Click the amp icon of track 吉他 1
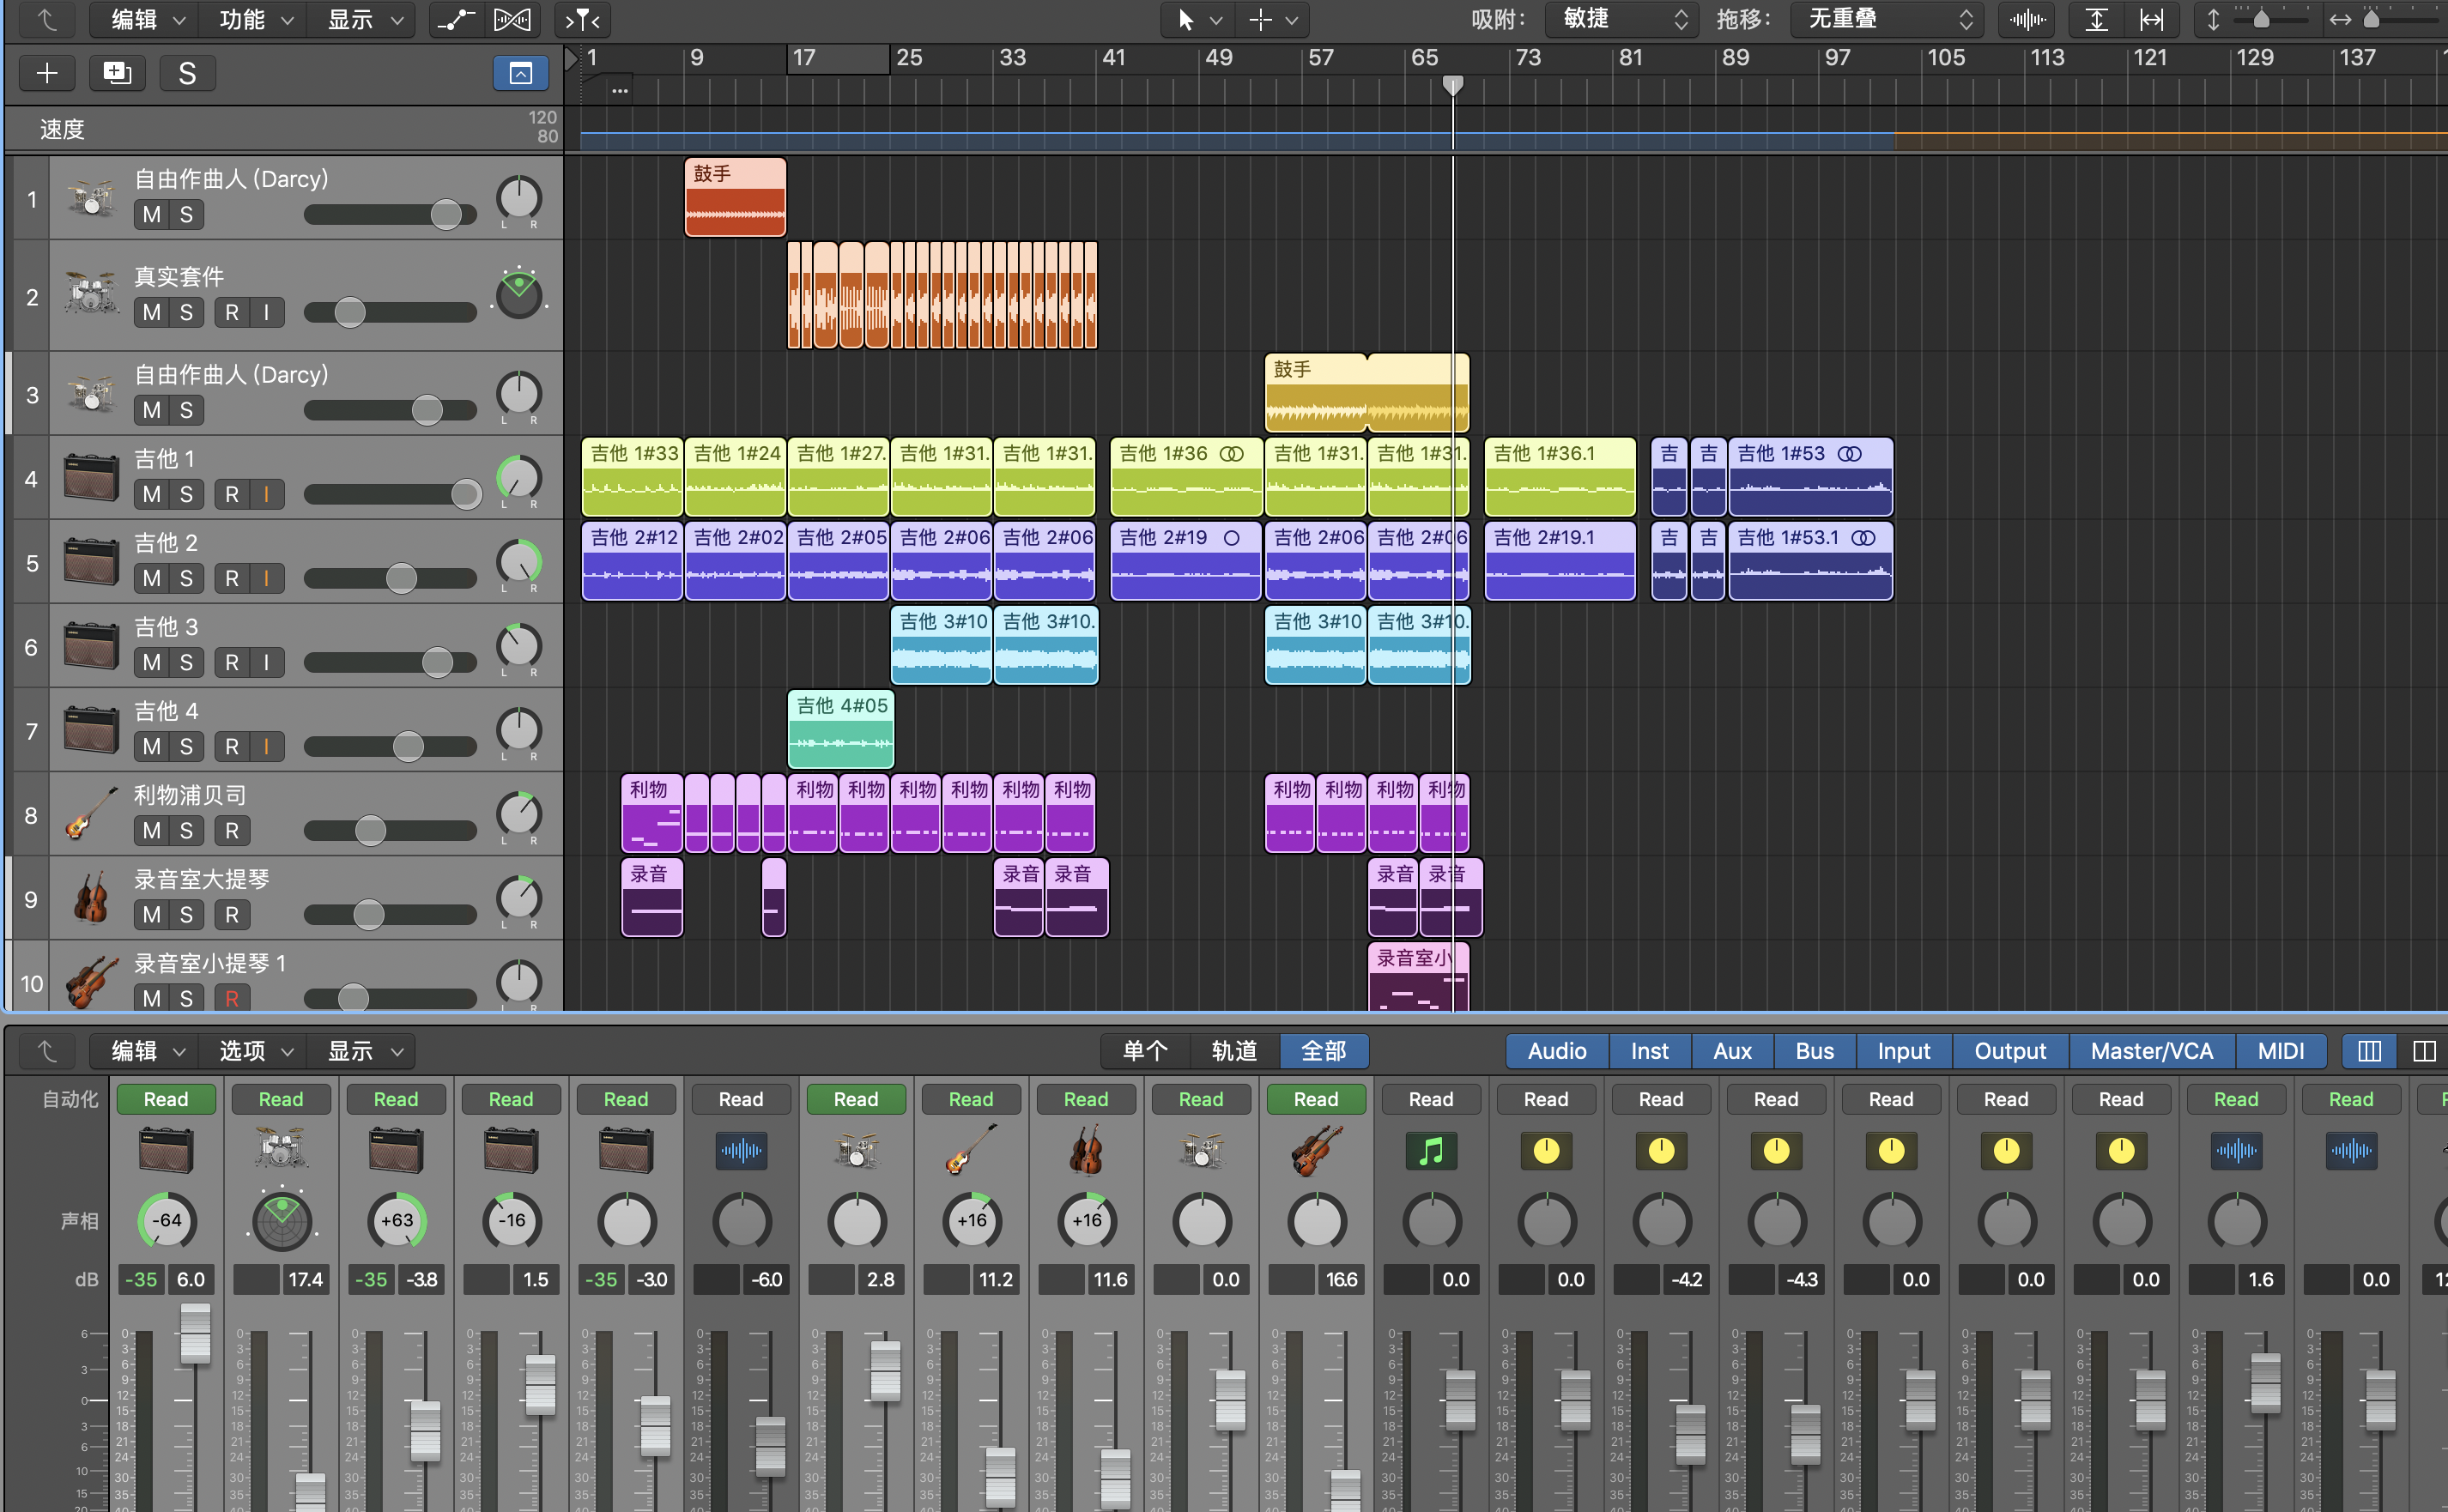2448x1512 pixels. [91, 477]
